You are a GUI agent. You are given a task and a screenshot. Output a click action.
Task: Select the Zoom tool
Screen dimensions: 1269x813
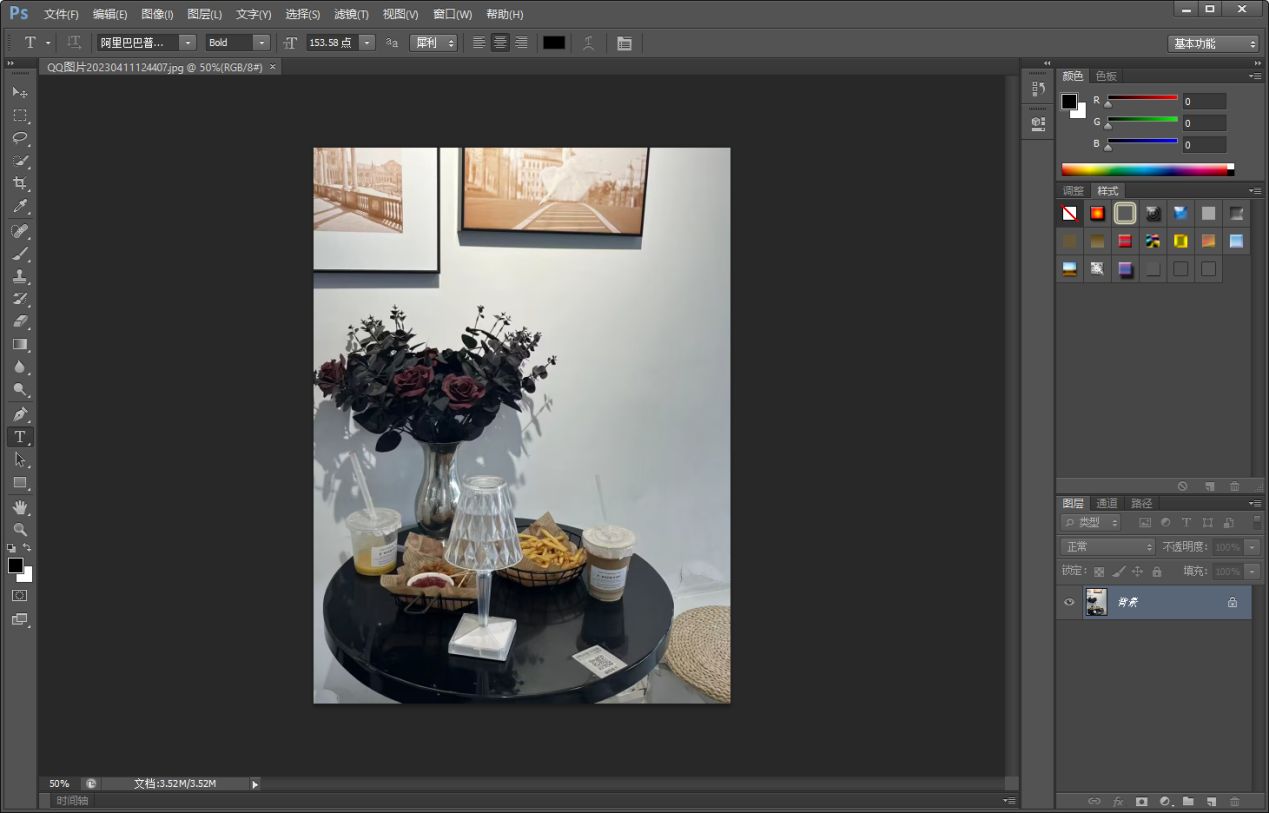19,529
